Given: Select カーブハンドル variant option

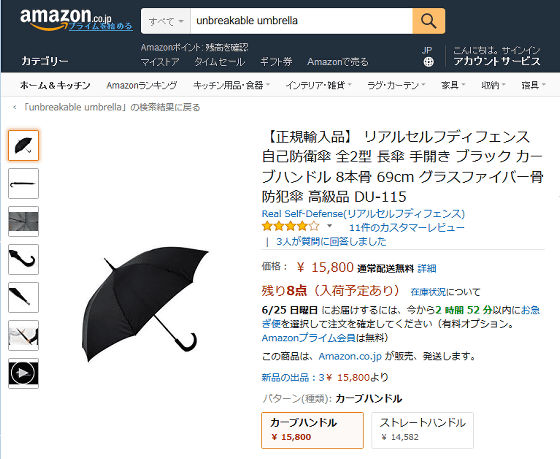Looking at the screenshot, I should tap(312, 430).
